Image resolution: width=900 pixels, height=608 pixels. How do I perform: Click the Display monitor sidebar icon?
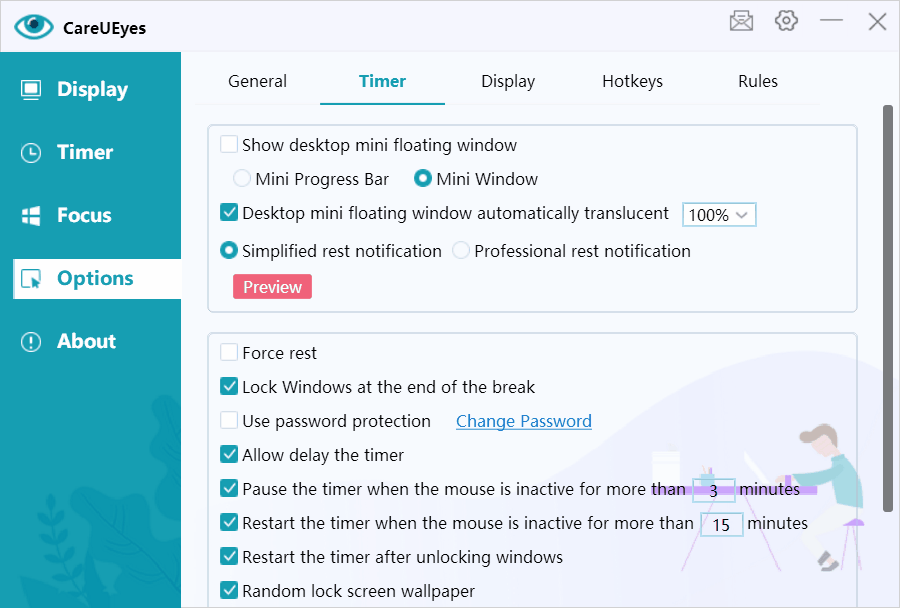click(x=31, y=90)
